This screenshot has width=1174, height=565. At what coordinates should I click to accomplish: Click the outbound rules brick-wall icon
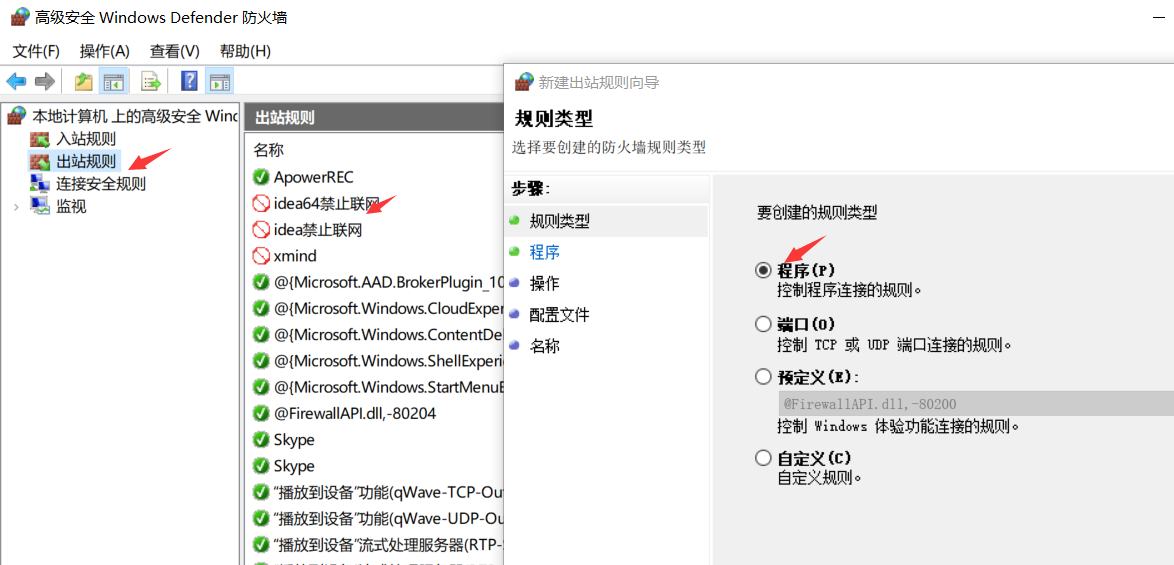pos(38,161)
